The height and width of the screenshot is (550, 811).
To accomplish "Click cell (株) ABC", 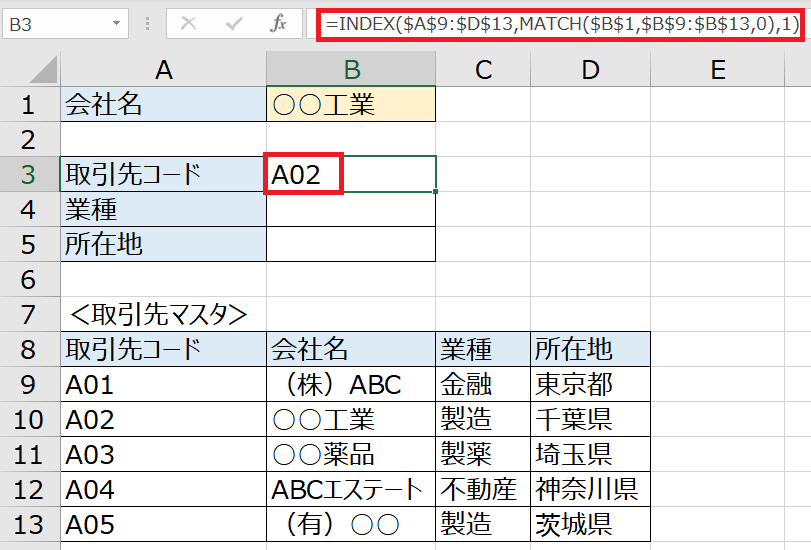I will (351, 384).
